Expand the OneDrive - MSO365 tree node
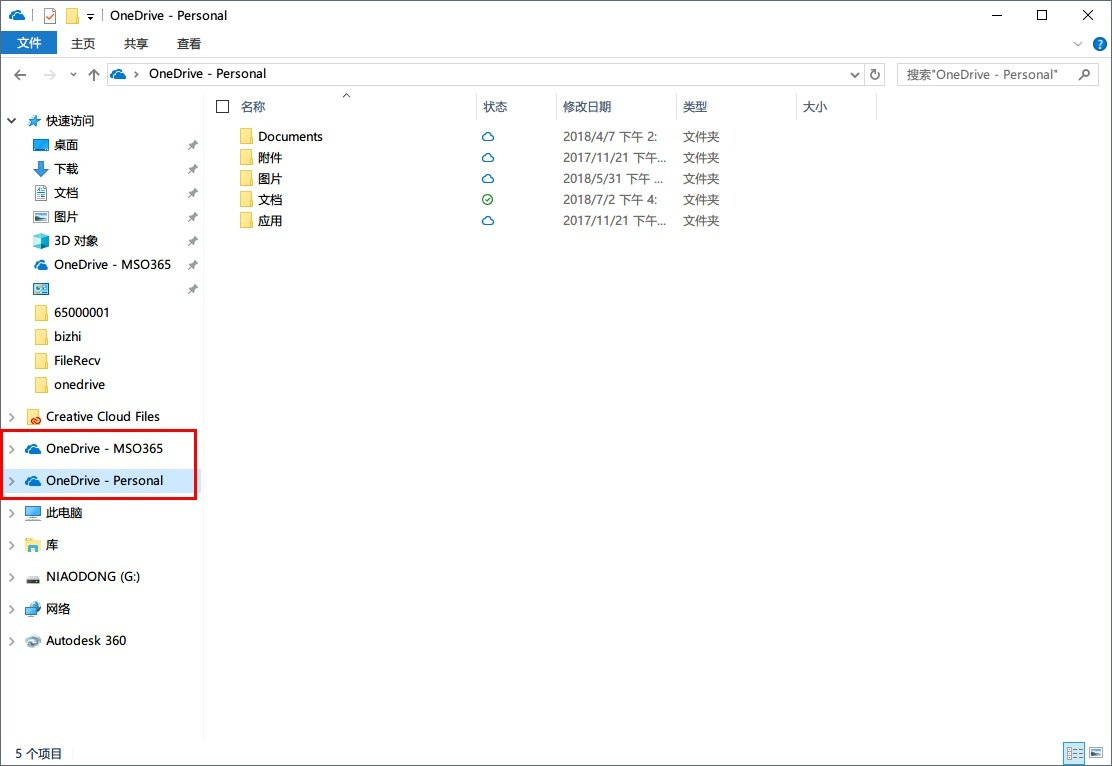This screenshot has width=1112, height=766. (12, 449)
